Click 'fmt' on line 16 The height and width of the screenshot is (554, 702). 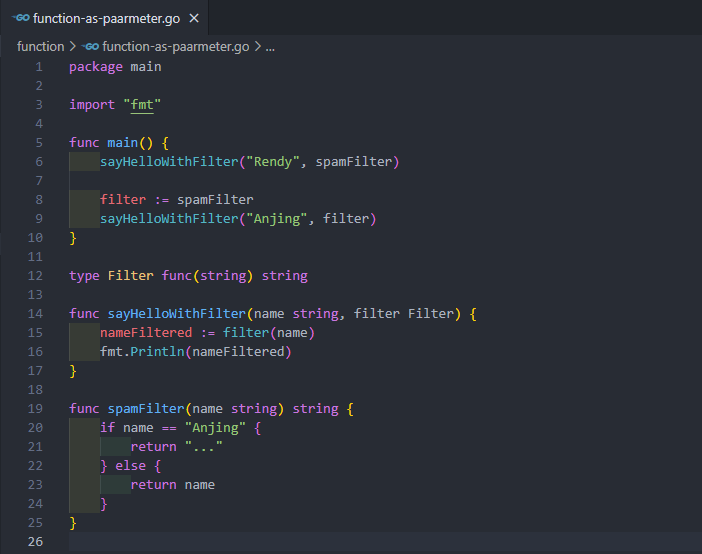click(111, 352)
